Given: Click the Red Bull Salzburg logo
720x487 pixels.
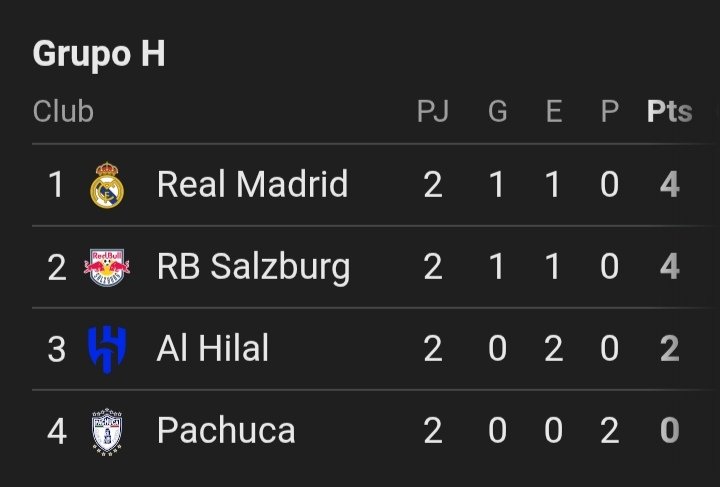Looking at the screenshot, I should (x=107, y=267).
